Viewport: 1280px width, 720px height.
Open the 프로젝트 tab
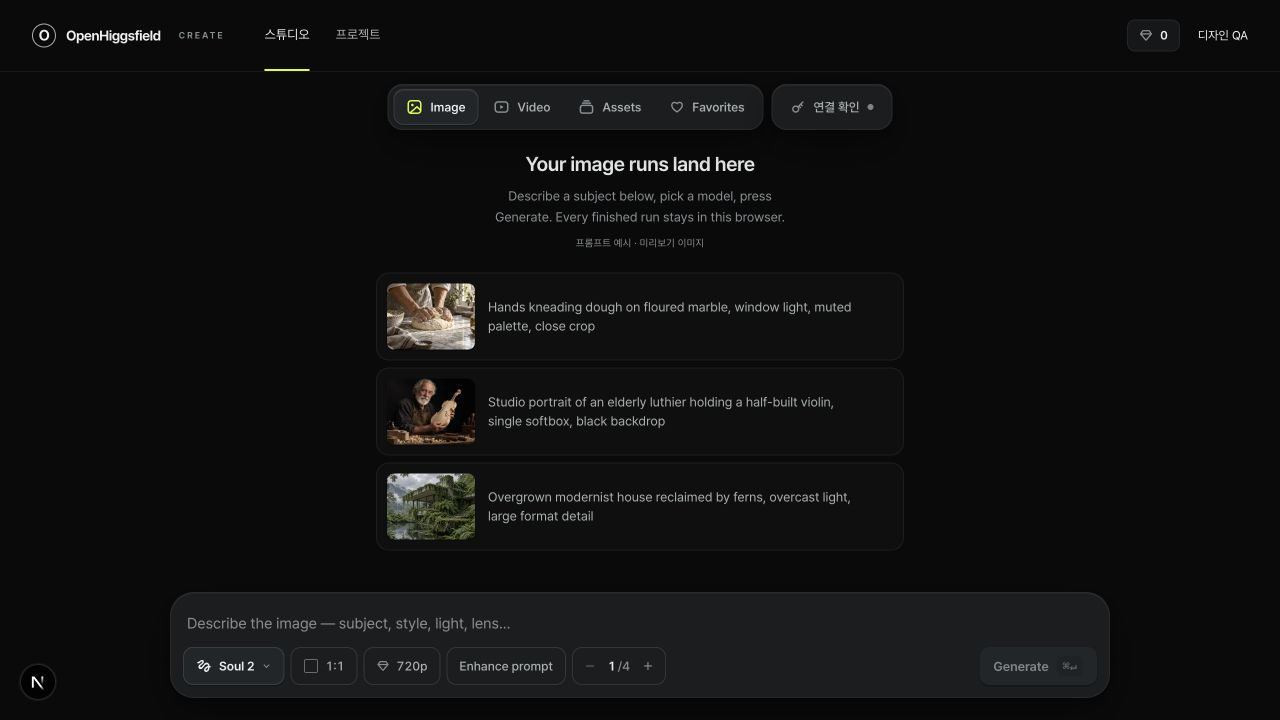[x=358, y=35]
